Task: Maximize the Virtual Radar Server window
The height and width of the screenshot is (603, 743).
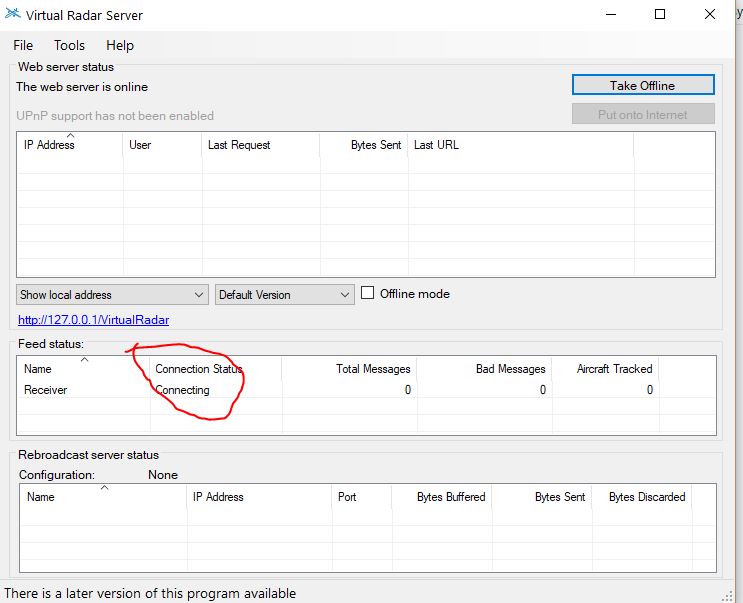Action: click(x=660, y=14)
